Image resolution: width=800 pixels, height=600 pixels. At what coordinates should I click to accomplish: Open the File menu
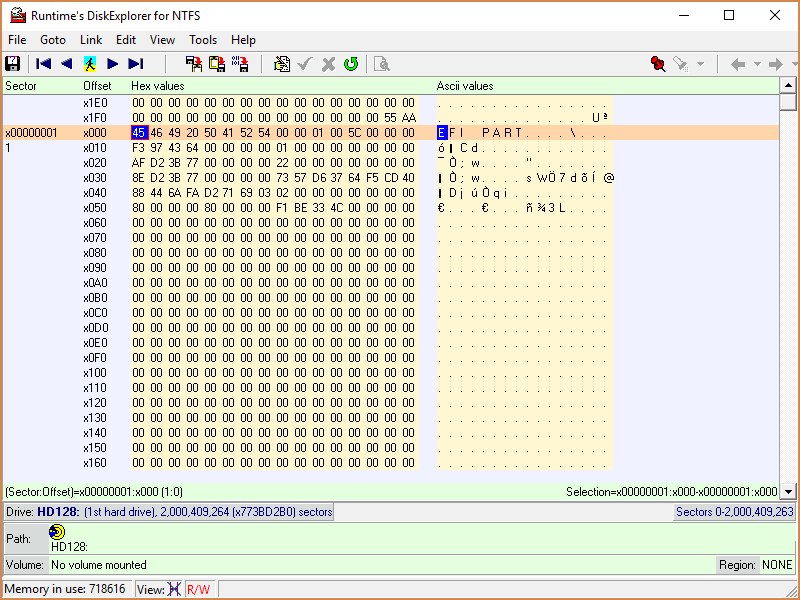(17, 40)
